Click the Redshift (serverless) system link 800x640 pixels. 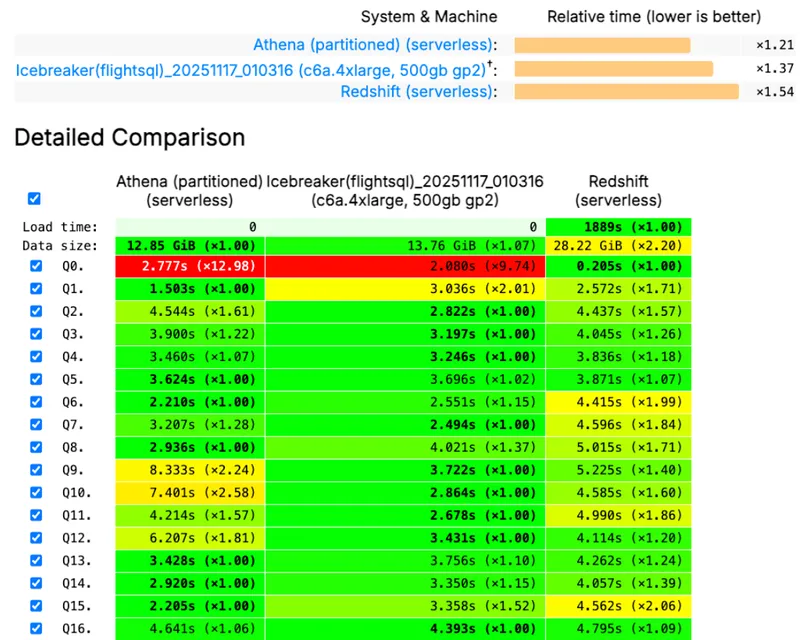(417, 92)
